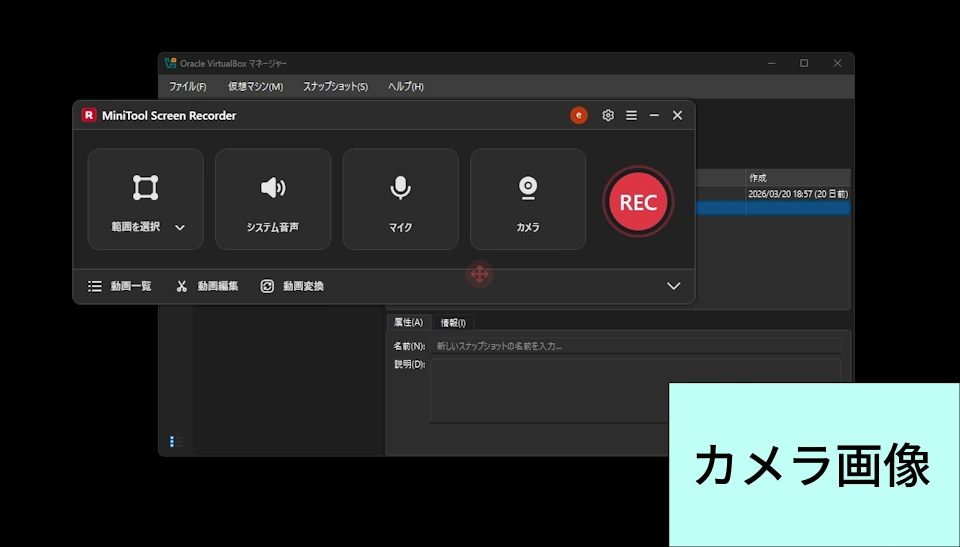
Task: Collapse the recorder panel with bottom chevron
Action: pyautogui.click(x=673, y=286)
